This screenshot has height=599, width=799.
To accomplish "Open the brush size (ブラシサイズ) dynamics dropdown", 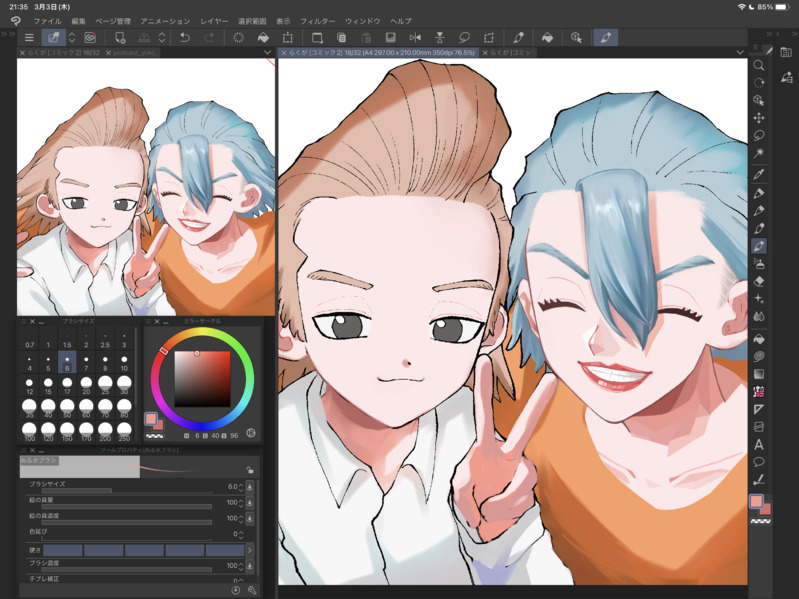I will (x=250, y=487).
